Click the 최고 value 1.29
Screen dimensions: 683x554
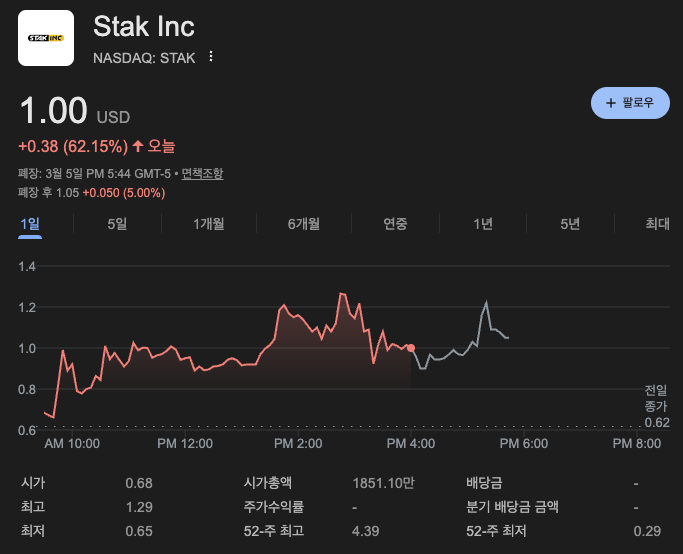coord(139,507)
